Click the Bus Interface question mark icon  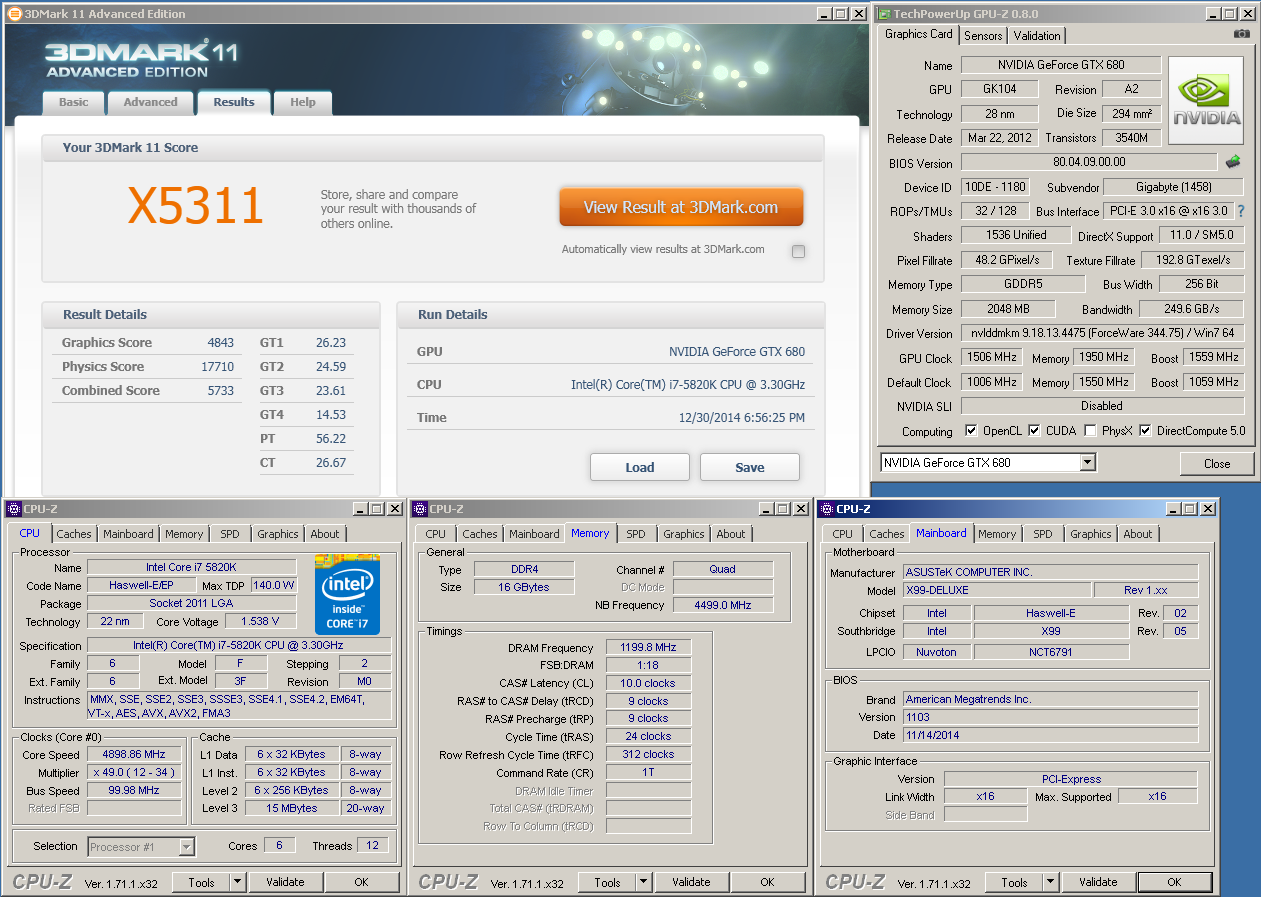tap(1241, 211)
